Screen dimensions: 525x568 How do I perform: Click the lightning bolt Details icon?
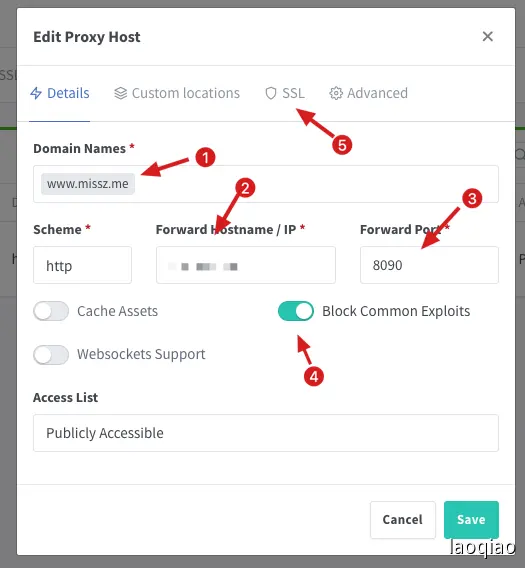[36, 93]
